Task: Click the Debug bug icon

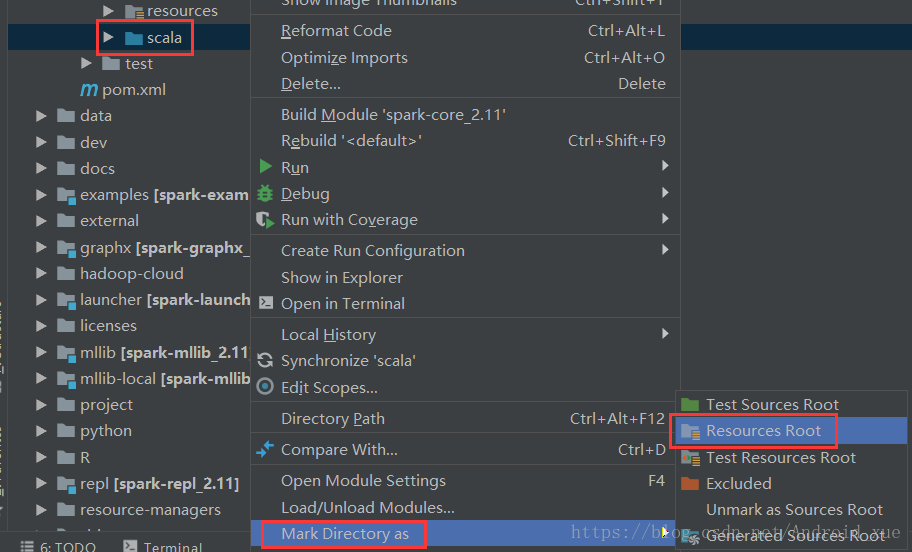Action: (x=265, y=193)
